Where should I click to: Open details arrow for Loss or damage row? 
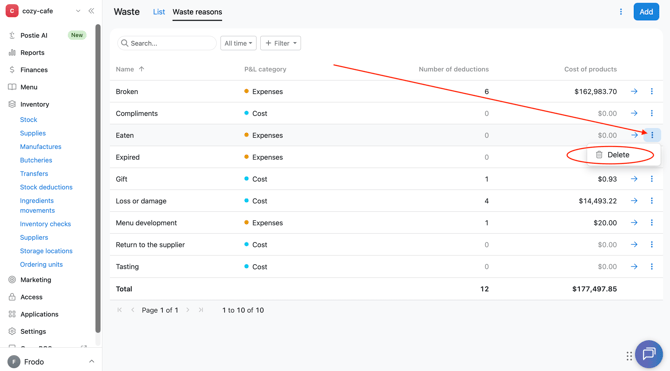(634, 201)
